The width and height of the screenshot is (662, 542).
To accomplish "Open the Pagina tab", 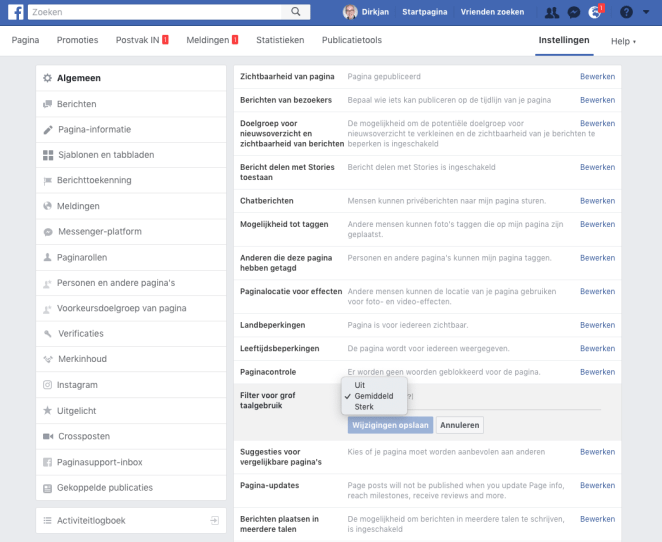I will pos(25,40).
